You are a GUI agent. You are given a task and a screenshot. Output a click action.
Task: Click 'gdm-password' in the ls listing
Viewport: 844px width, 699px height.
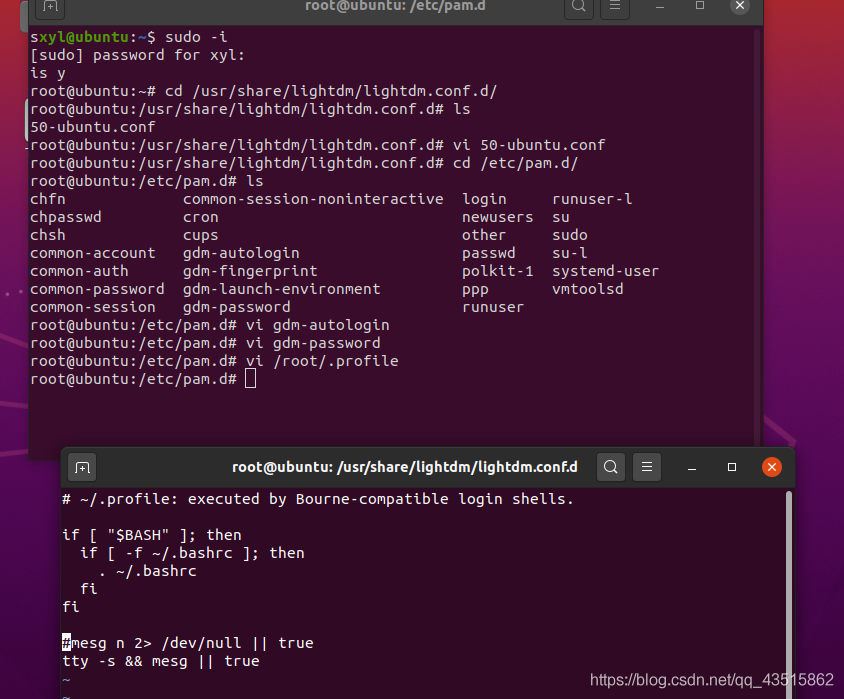[237, 307]
